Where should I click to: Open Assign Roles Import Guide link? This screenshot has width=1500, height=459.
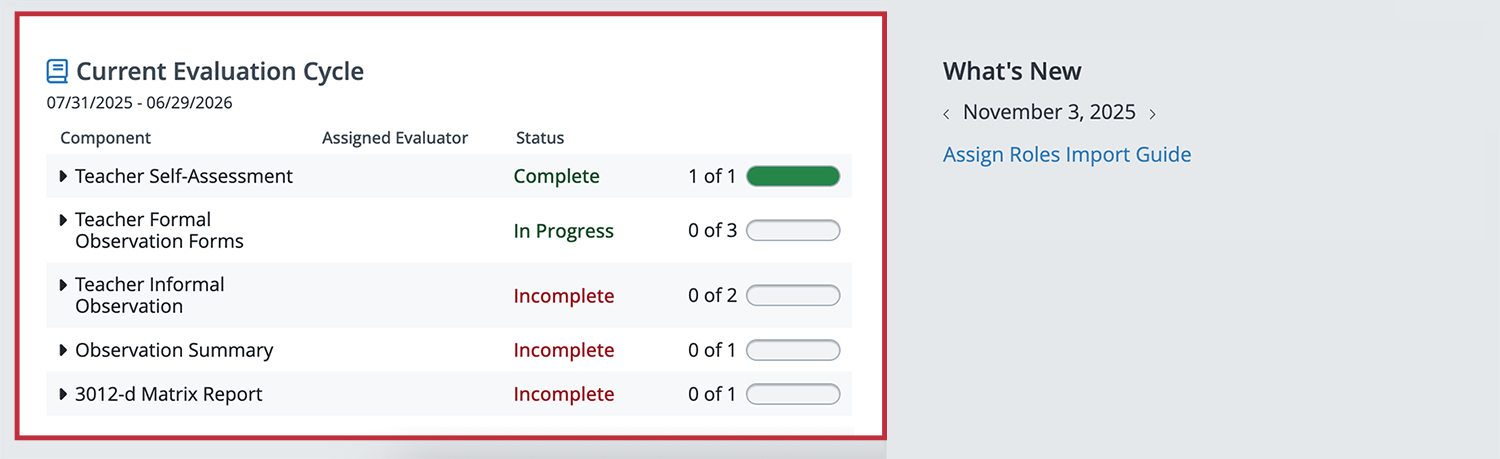point(1067,155)
